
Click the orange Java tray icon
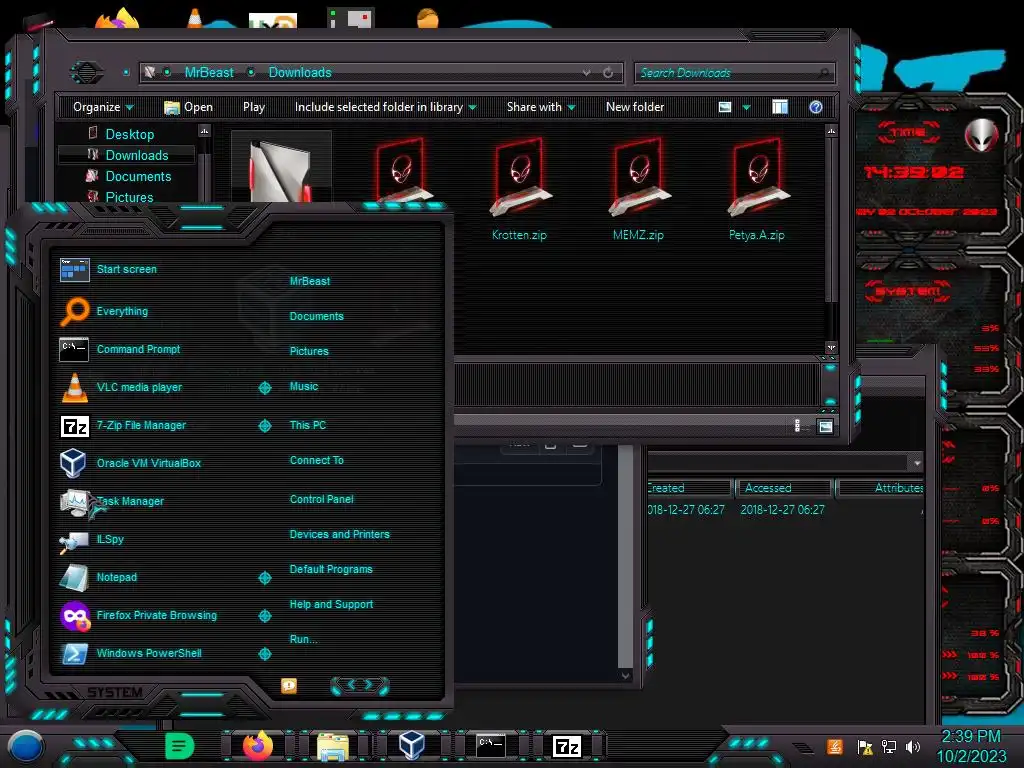(835, 746)
